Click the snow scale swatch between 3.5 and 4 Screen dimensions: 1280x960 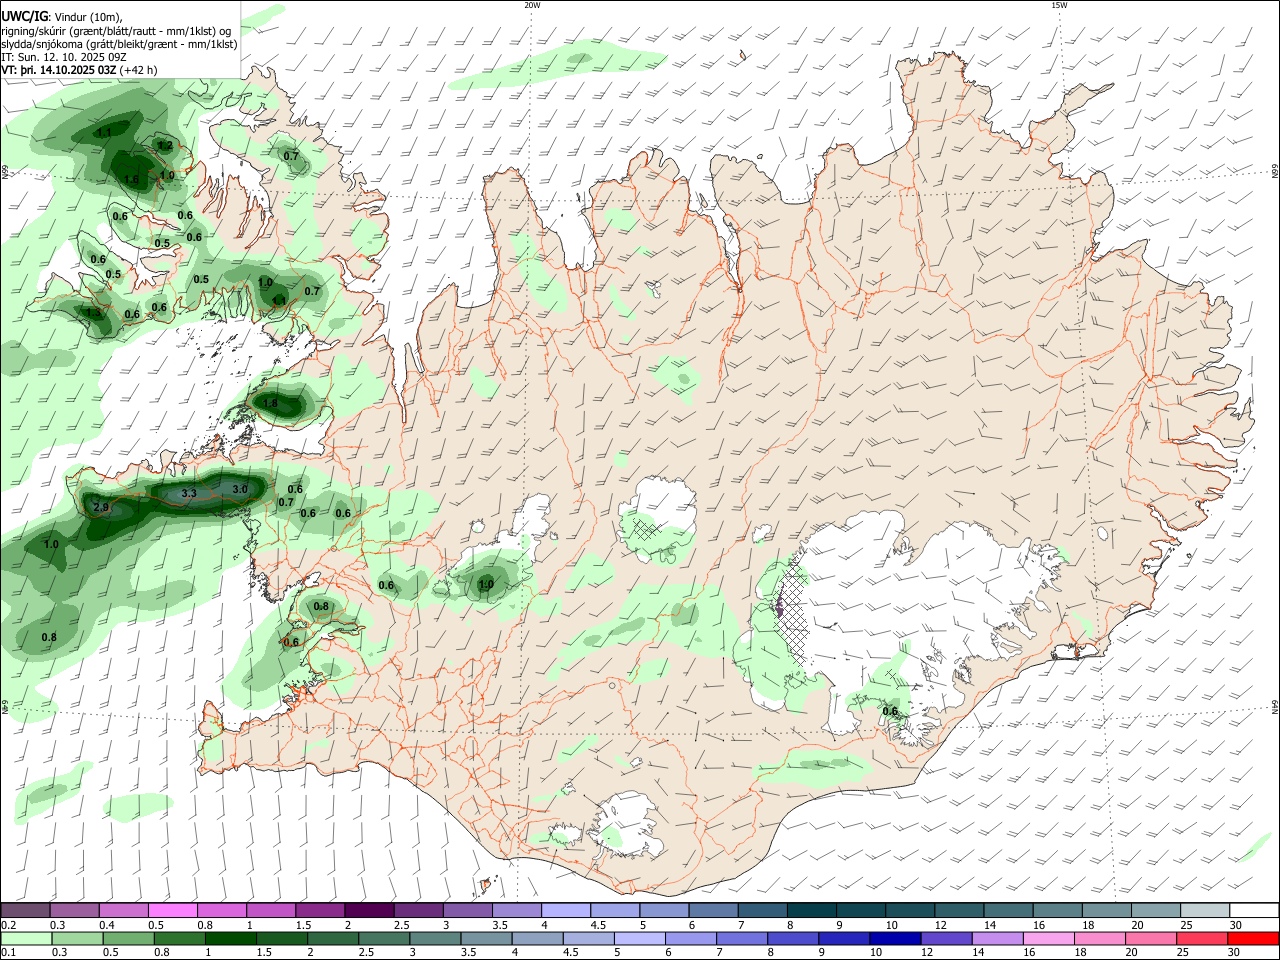(516, 910)
